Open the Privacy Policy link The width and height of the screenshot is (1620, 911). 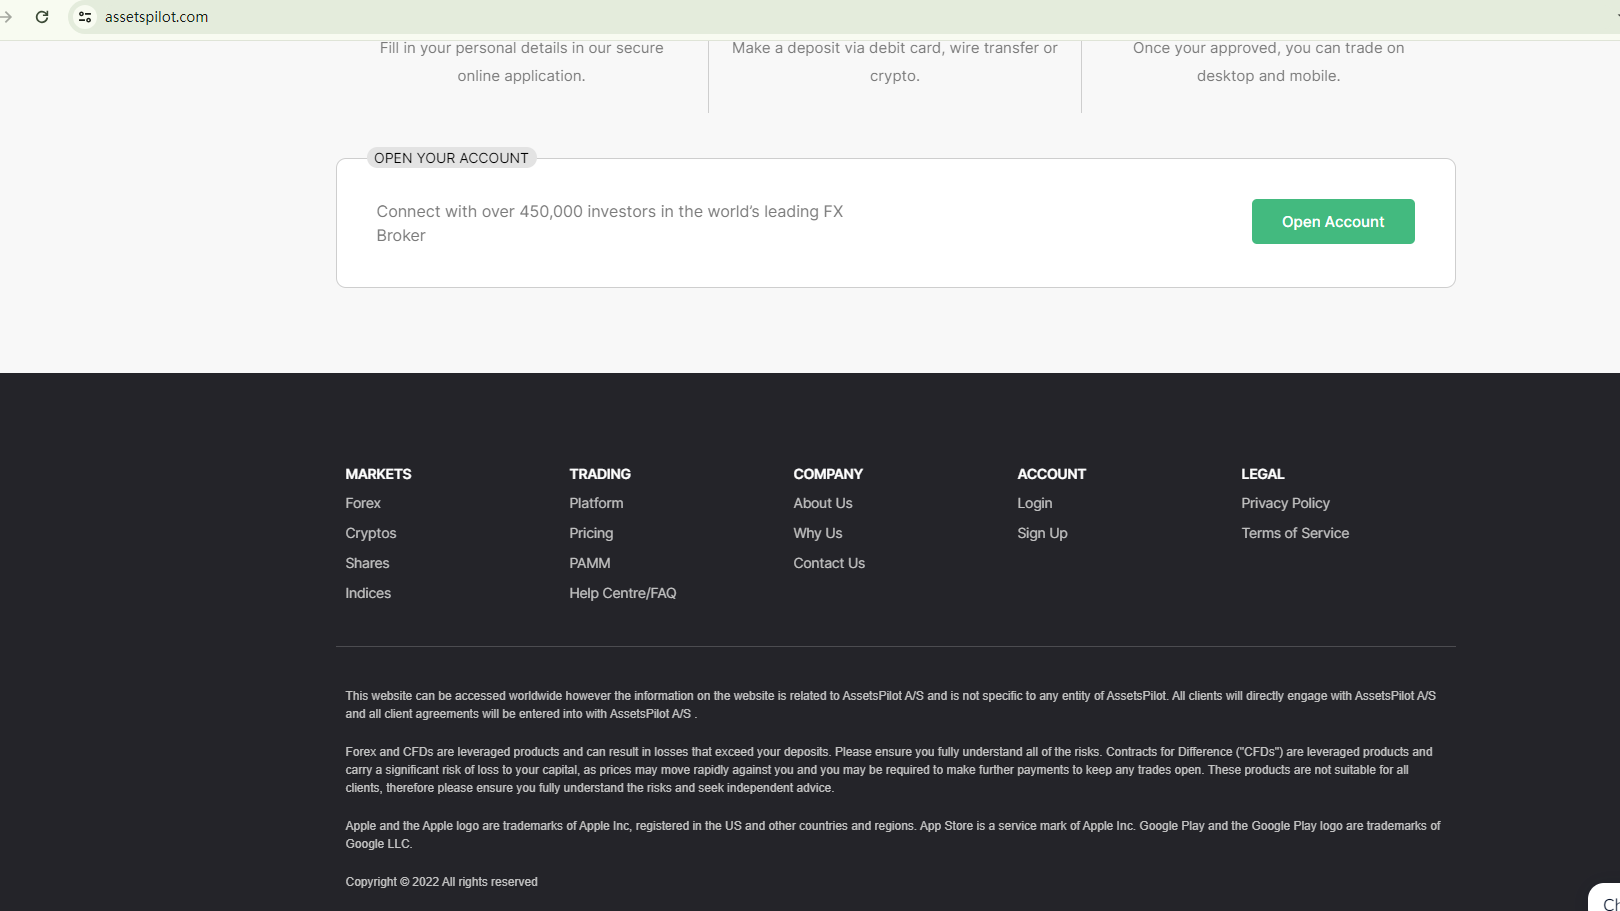1285,503
